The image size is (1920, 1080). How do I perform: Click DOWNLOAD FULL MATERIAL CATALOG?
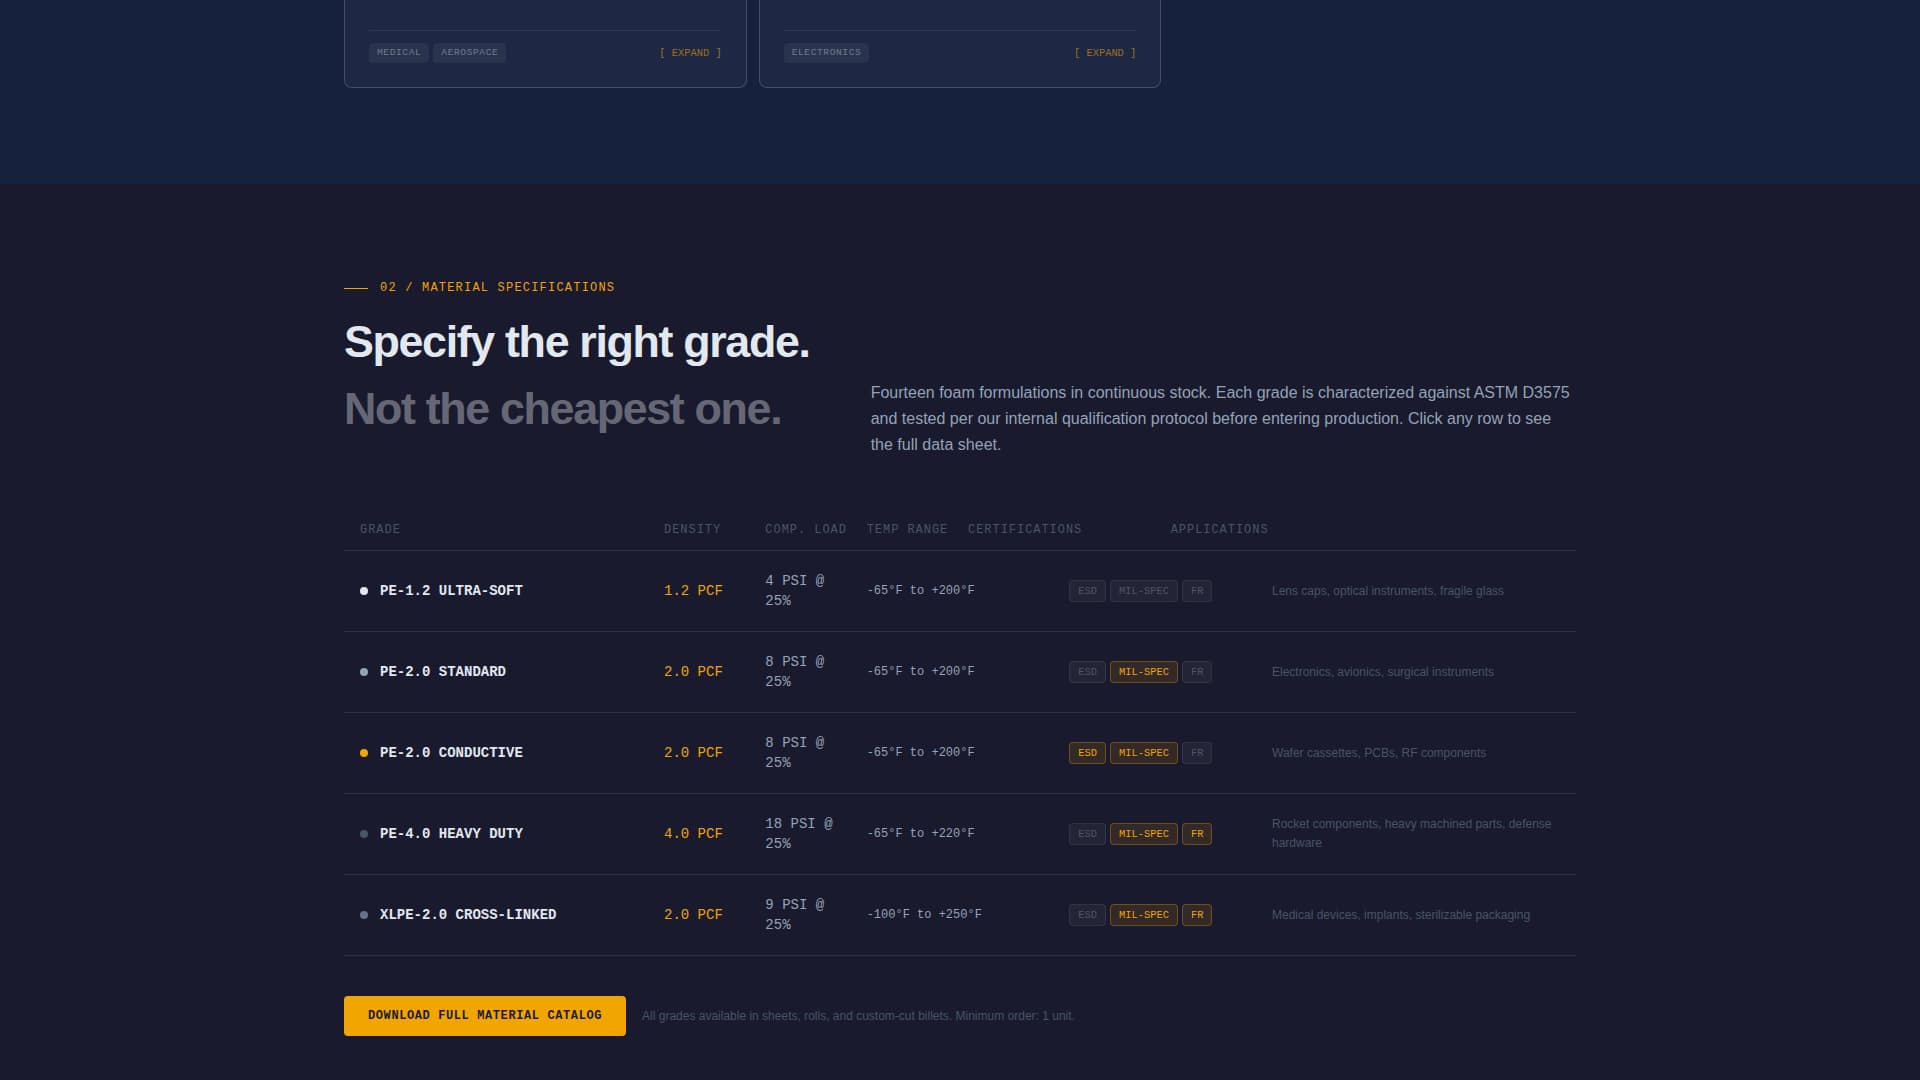tap(484, 1015)
